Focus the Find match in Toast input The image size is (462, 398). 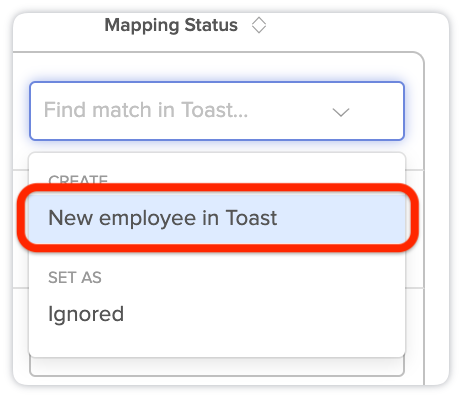coord(217,111)
